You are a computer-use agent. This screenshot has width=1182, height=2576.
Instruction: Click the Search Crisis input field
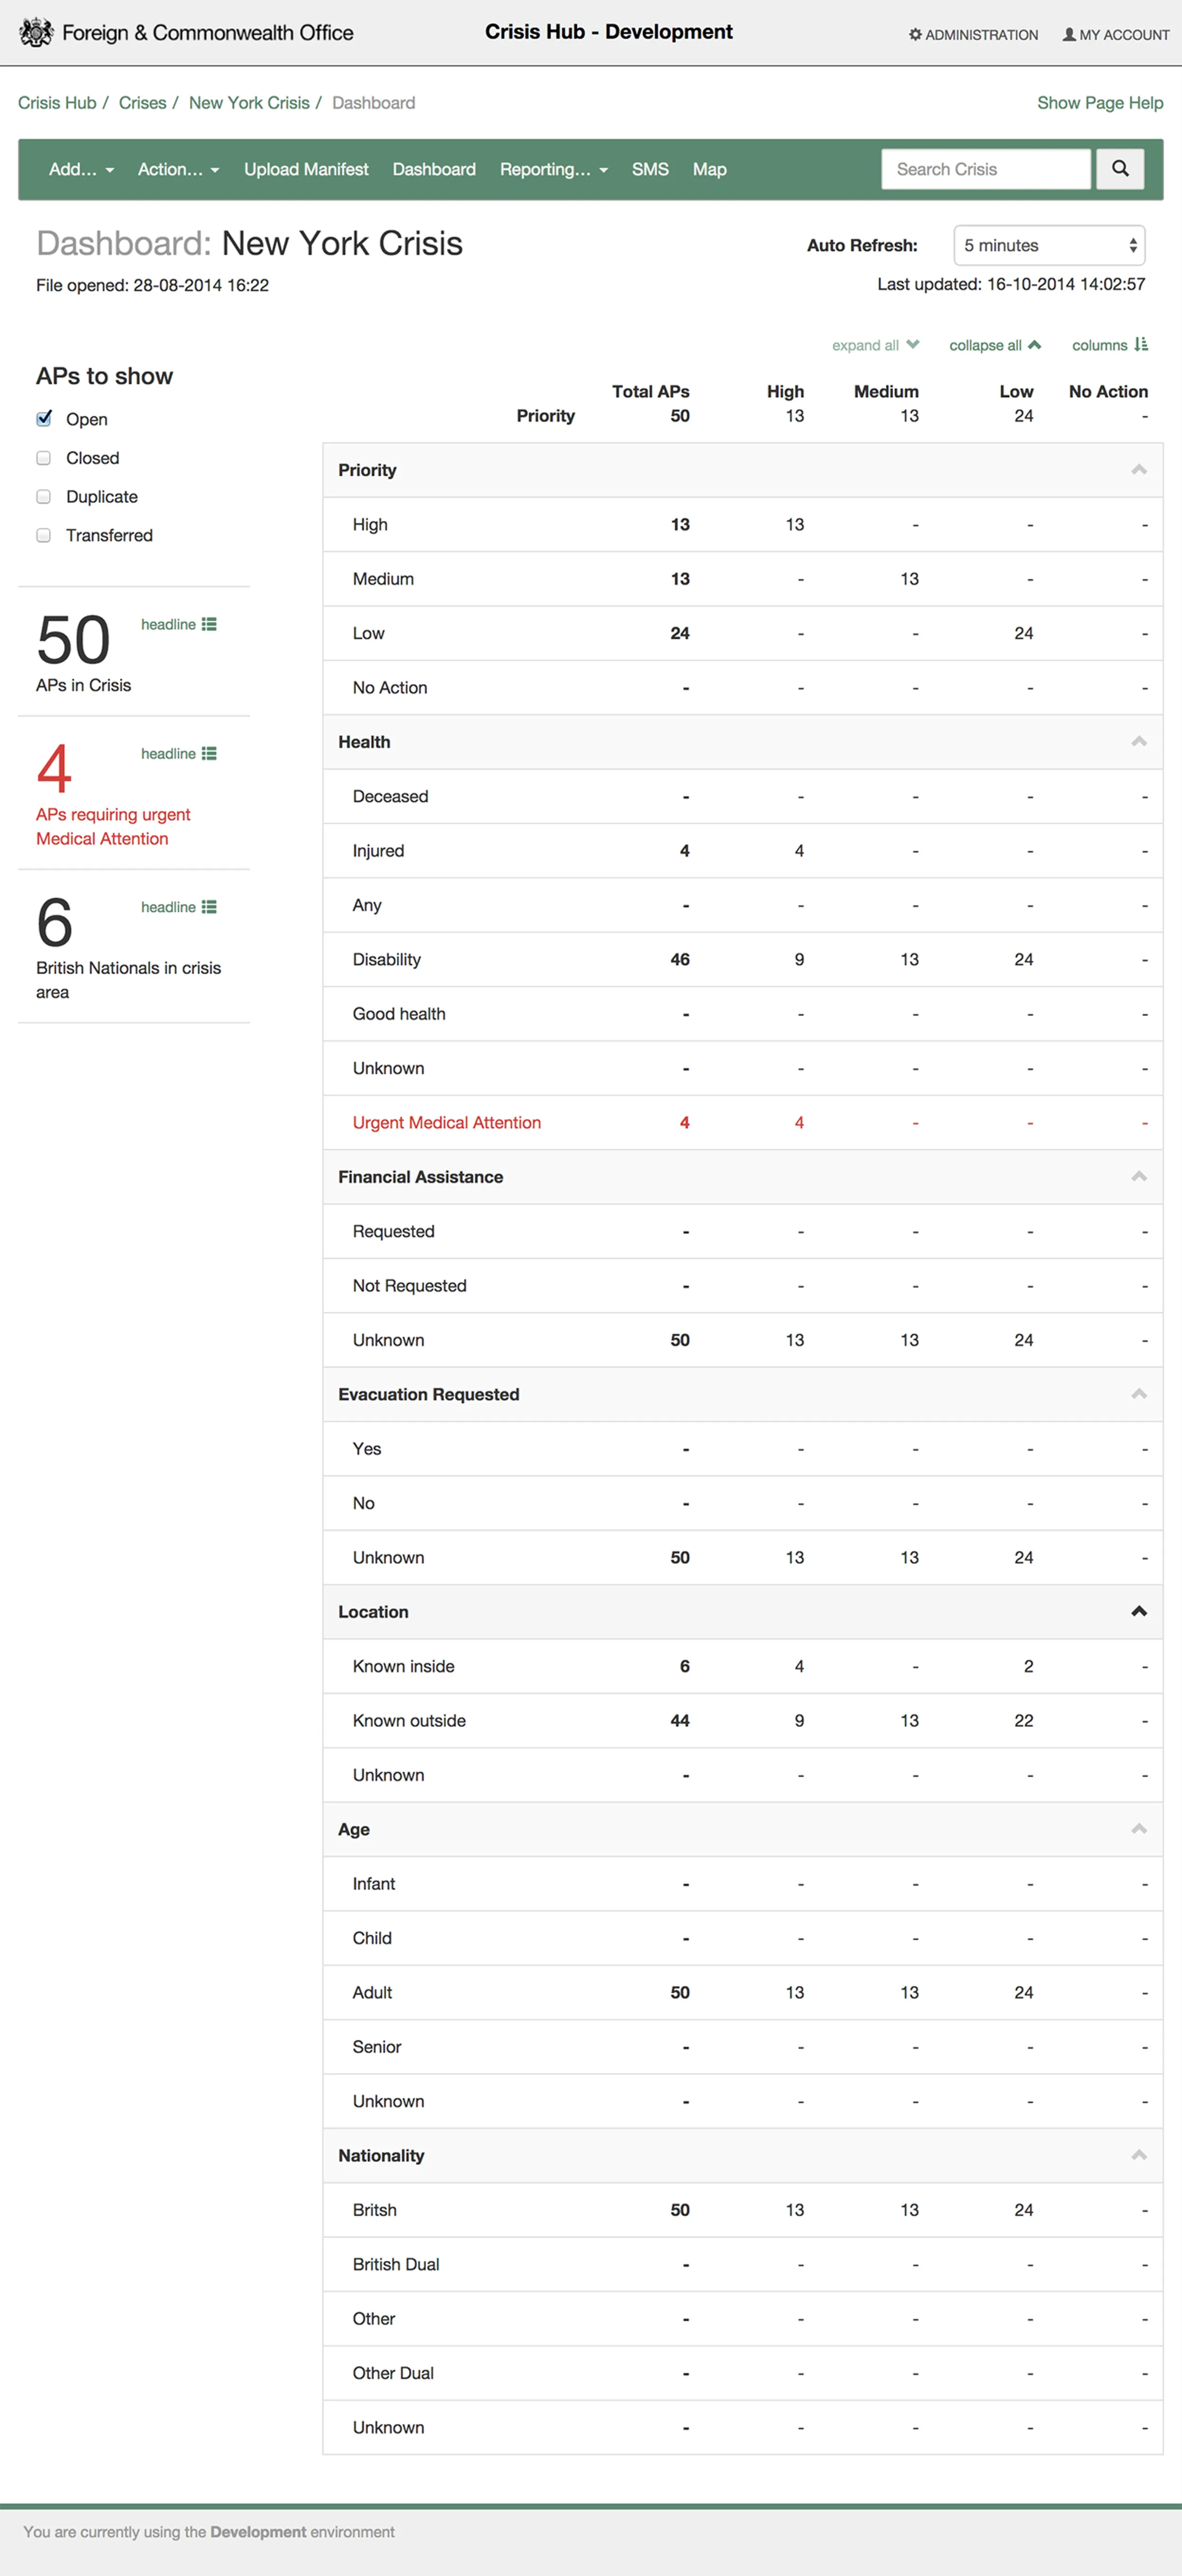pyautogui.click(x=986, y=169)
